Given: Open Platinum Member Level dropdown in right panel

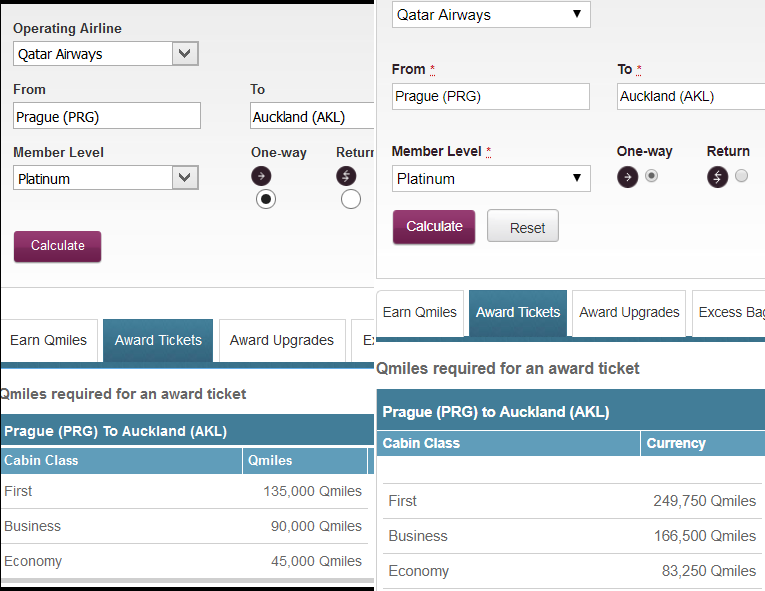Looking at the screenshot, I should coord(491,179).
